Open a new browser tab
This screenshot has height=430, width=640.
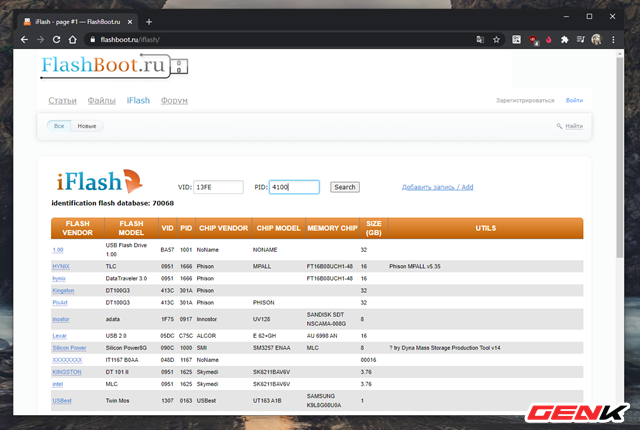(149, 22)
